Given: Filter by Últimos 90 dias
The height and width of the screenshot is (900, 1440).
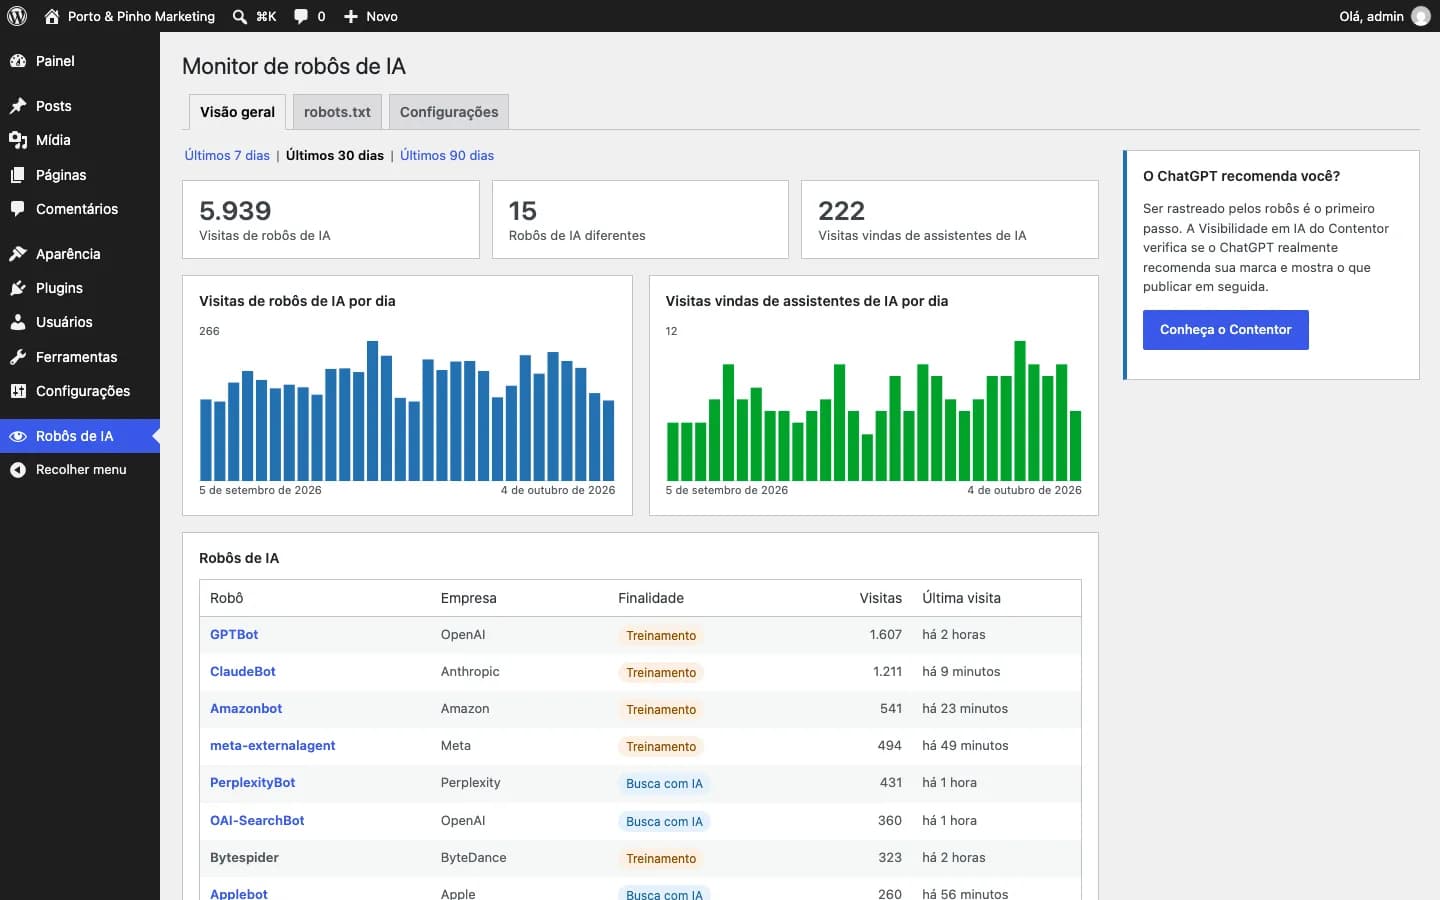Looking at the screenshot, I should click(447, 155).
